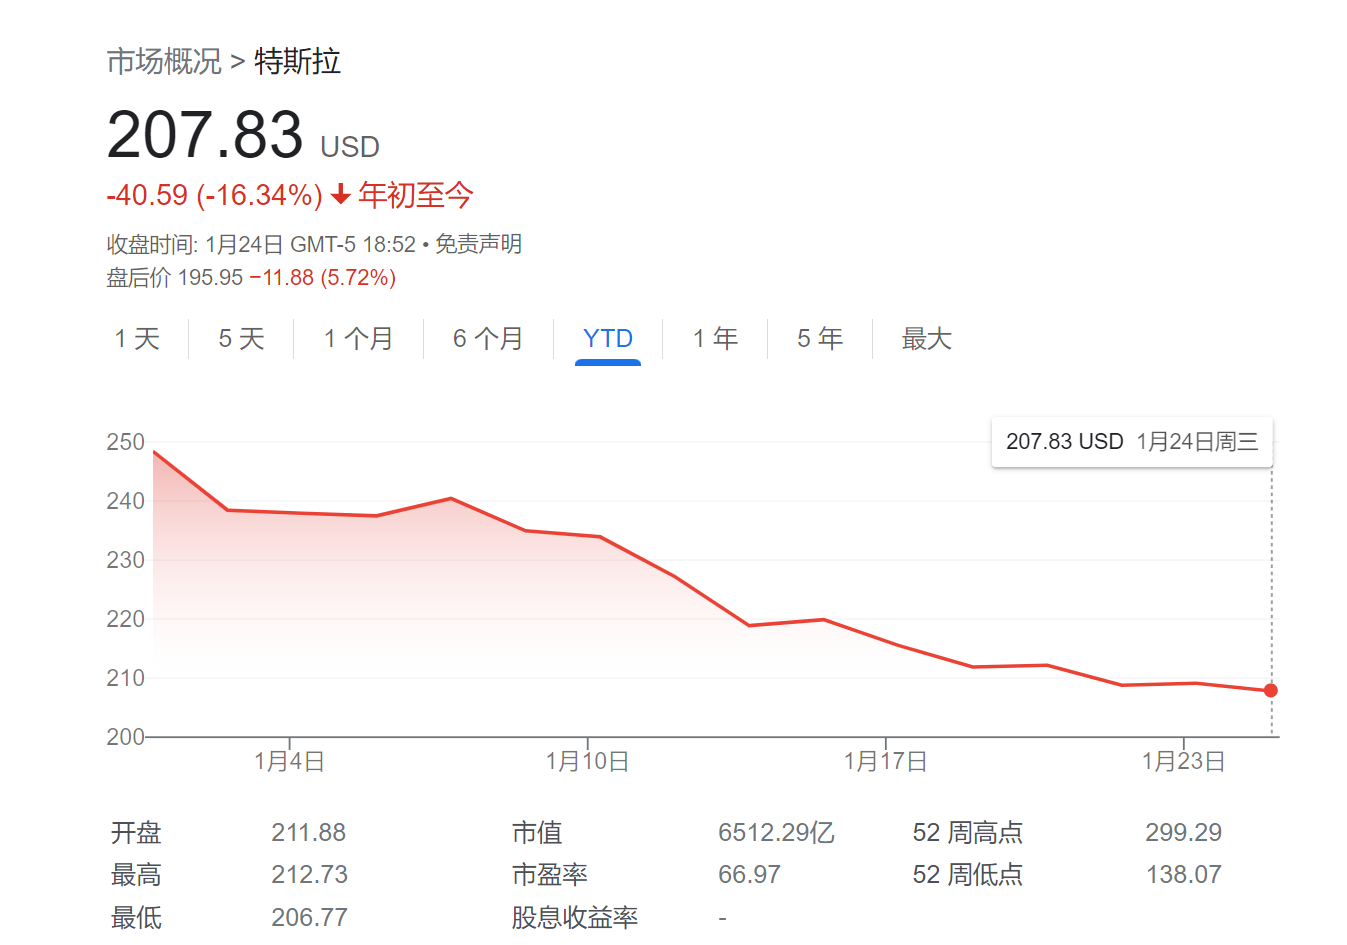Viewport: 1347px width, 945px height.
Task: Click the 1月10日 axis label
Action: click(x=587, y=762)
